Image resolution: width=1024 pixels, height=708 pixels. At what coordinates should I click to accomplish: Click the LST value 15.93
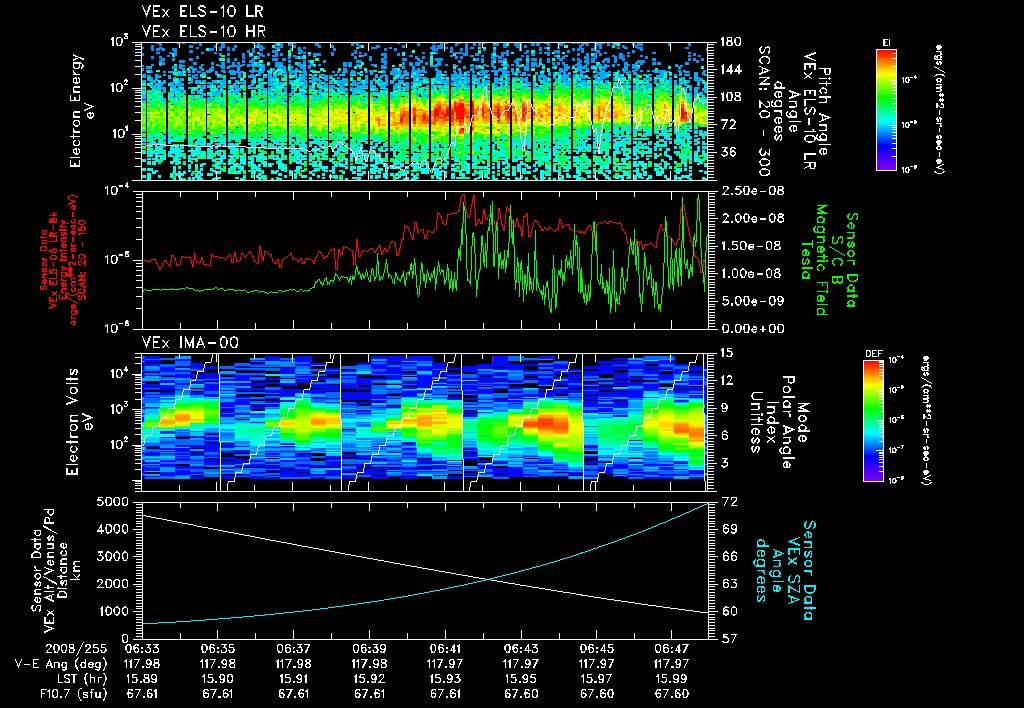click(445, 679)
